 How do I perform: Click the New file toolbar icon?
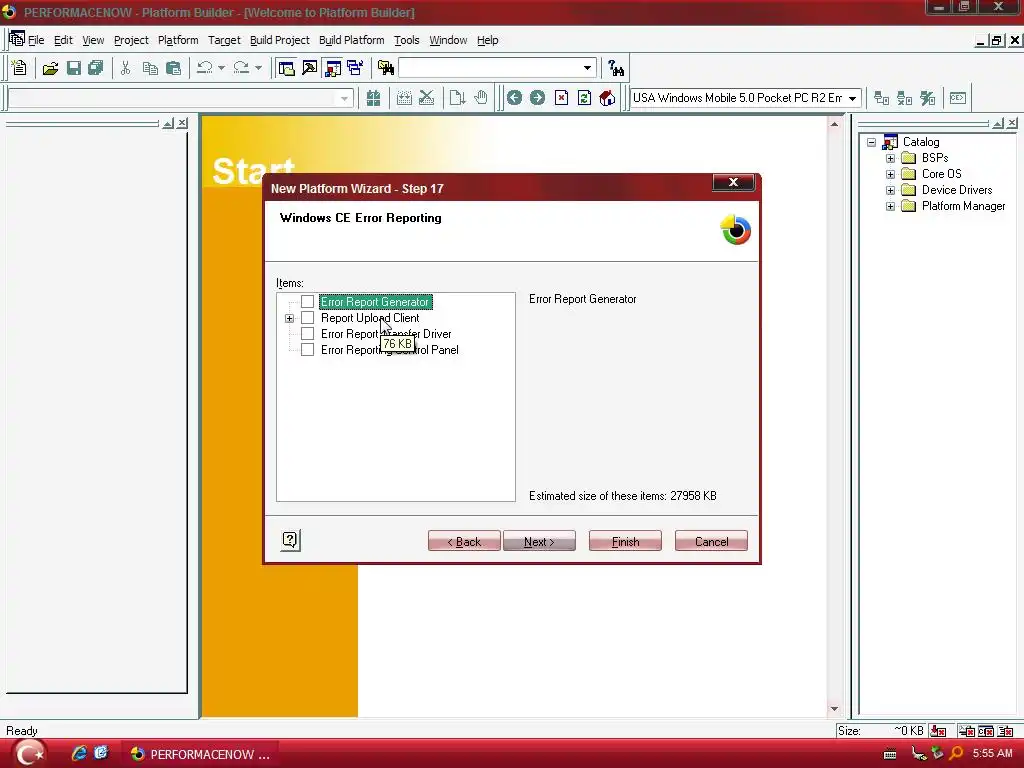(19, 68)
